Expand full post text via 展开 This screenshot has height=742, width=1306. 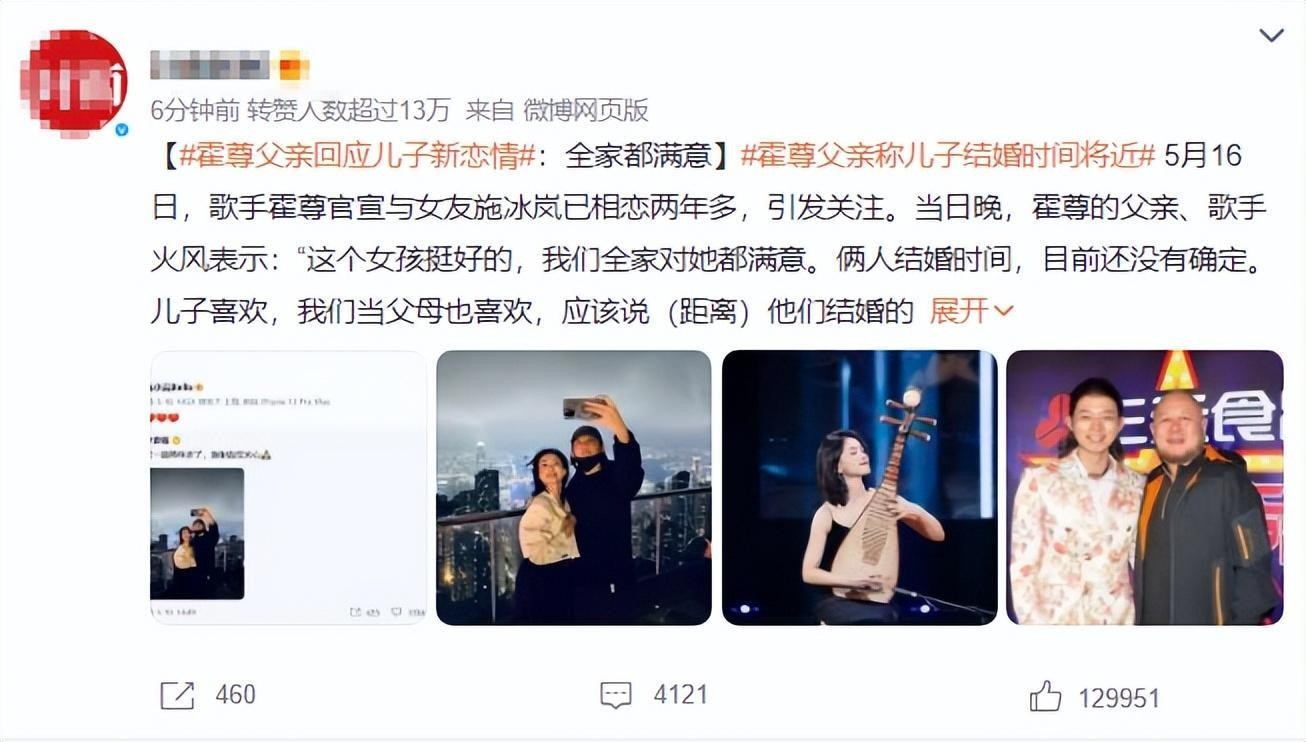pos(971,311)
